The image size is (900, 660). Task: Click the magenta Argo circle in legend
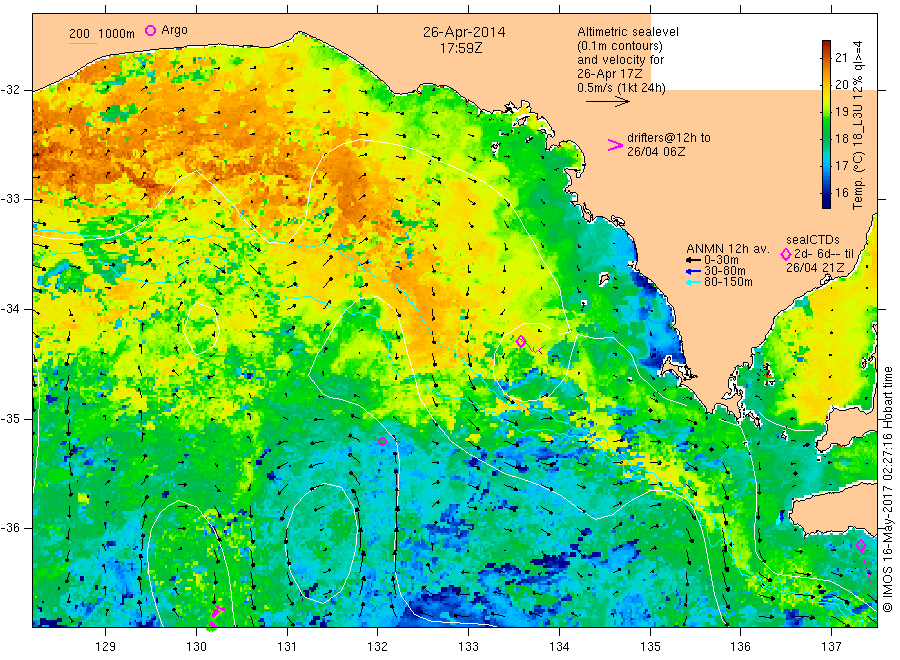click(x=150, y=30)
